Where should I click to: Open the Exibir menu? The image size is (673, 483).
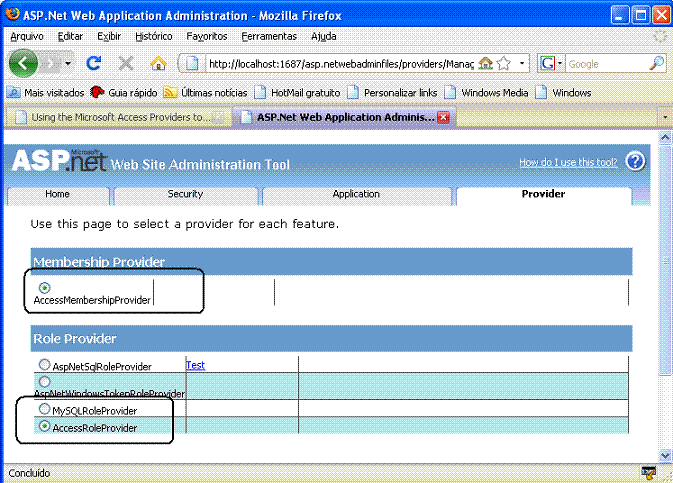(x=109, y=36)
